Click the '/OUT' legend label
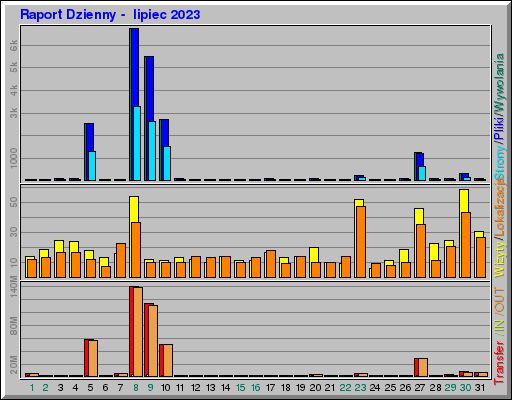The height and width of the screenshot is (400, 512). coord(499,301)
